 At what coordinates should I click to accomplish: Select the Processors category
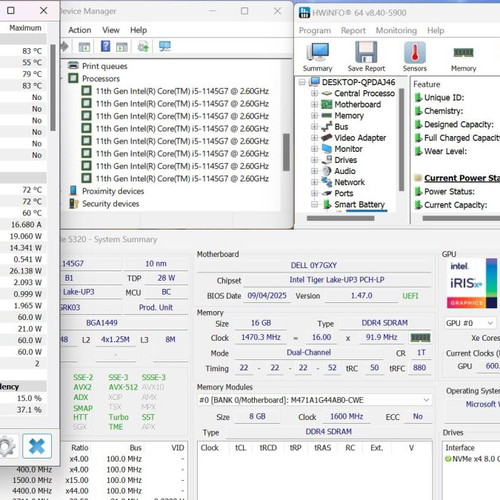[x=101, y=79]
